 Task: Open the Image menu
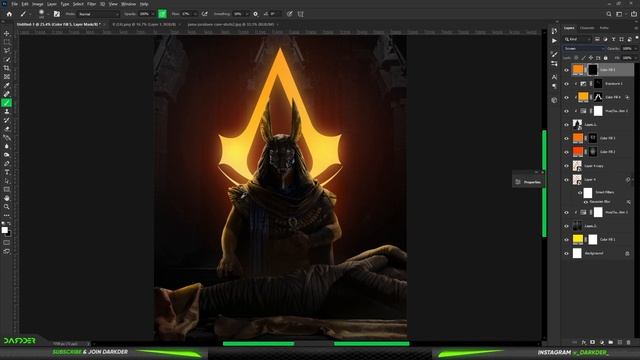click(38, 4)
